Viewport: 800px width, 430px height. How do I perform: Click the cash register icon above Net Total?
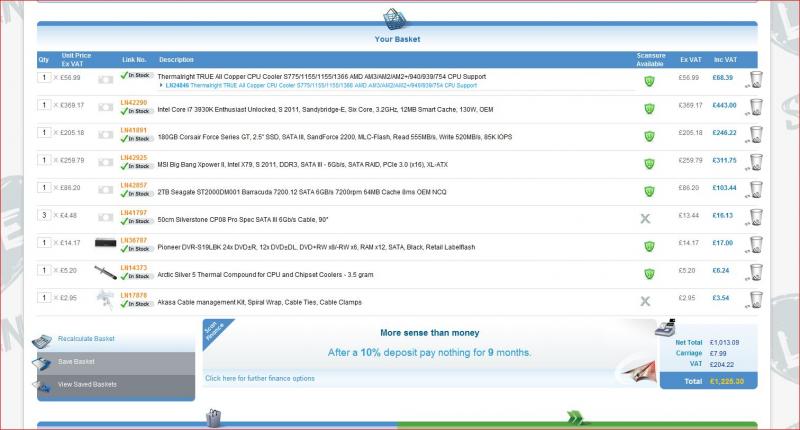click(x=665, y=327)
